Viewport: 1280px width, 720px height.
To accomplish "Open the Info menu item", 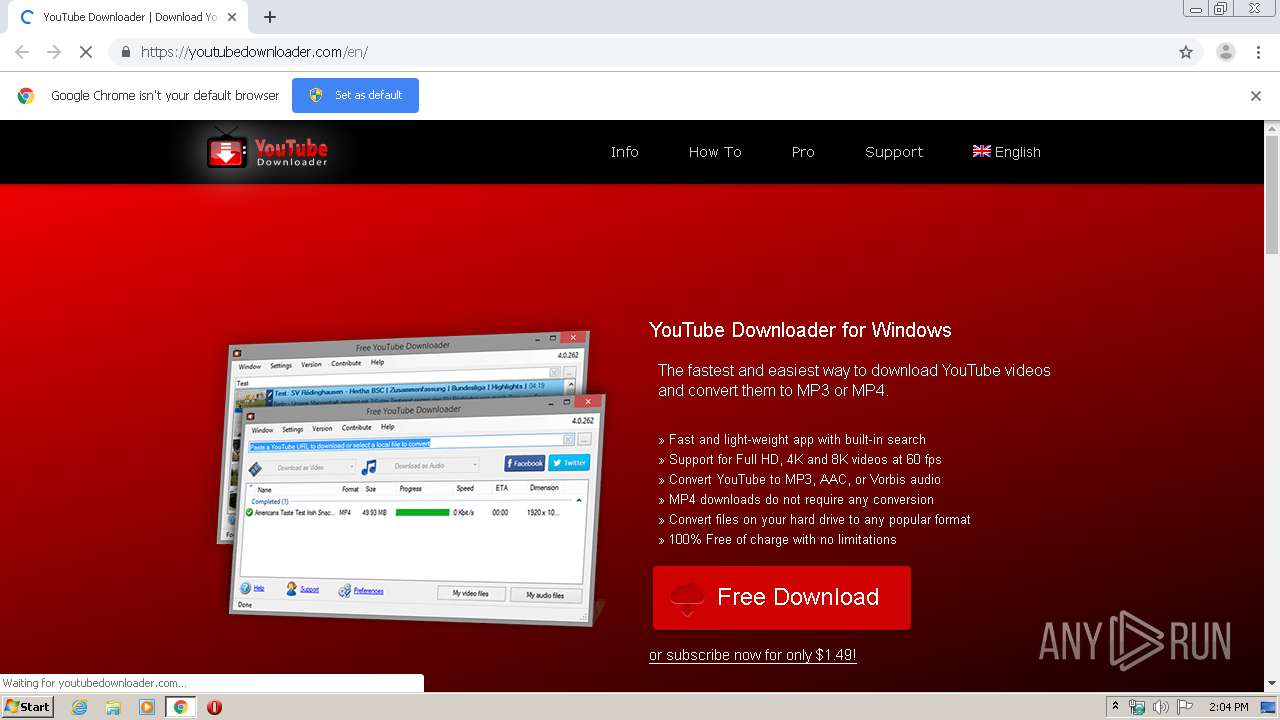I will (x=625, y=152).
